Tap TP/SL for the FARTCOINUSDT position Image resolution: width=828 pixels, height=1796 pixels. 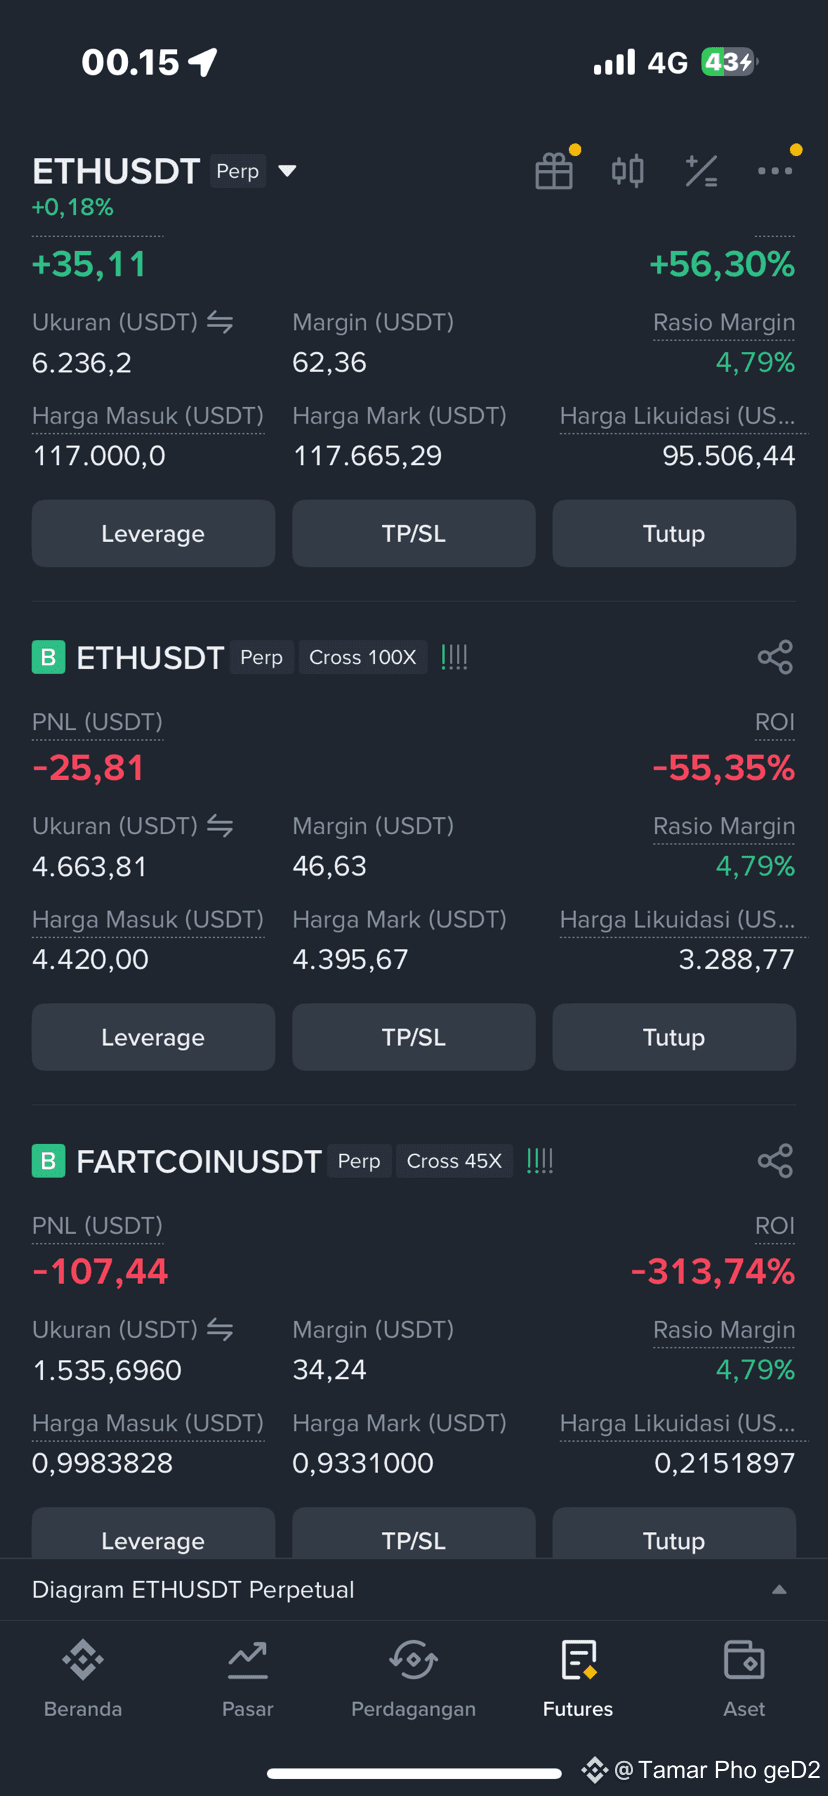pos(414,1533)
